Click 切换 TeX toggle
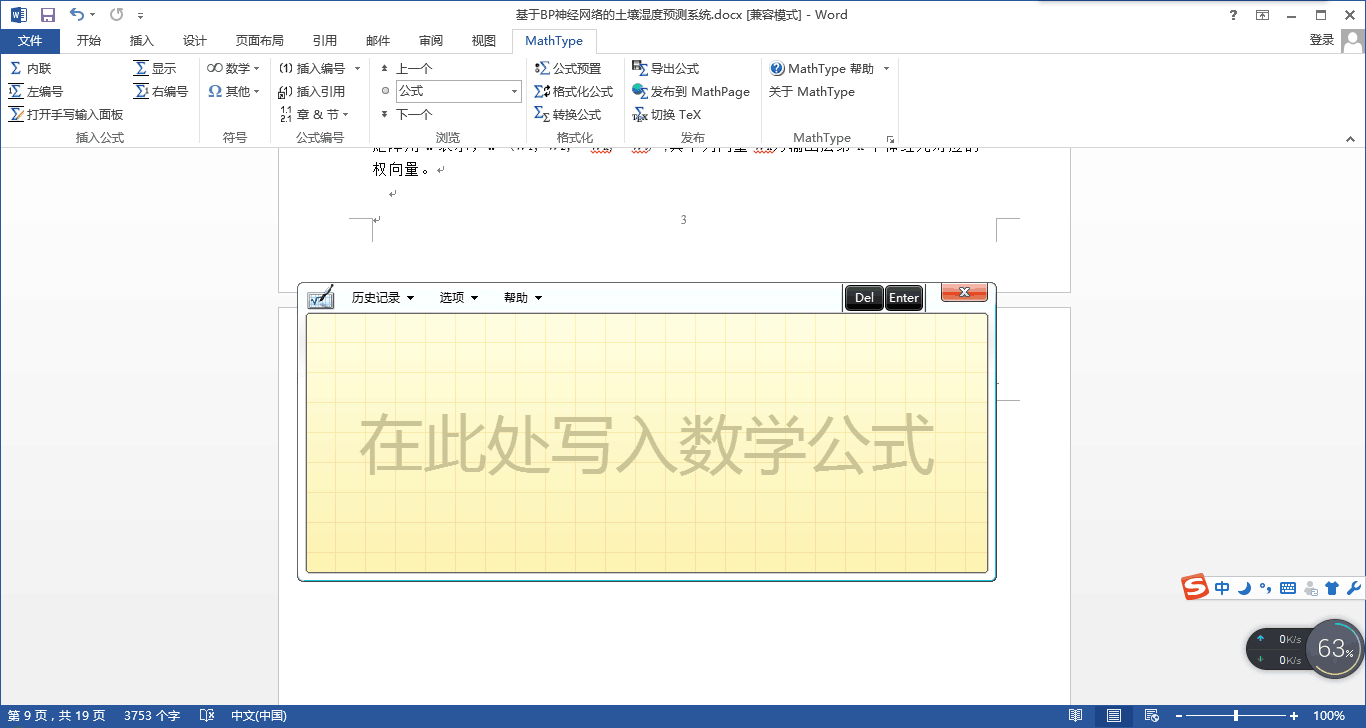 pyautogui.click(x=667, y=114)
